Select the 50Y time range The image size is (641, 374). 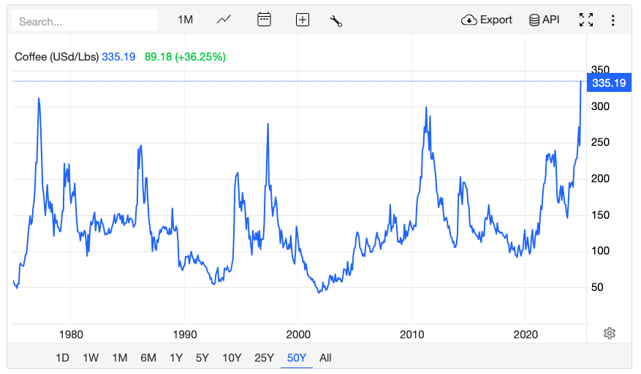[296, 358]
